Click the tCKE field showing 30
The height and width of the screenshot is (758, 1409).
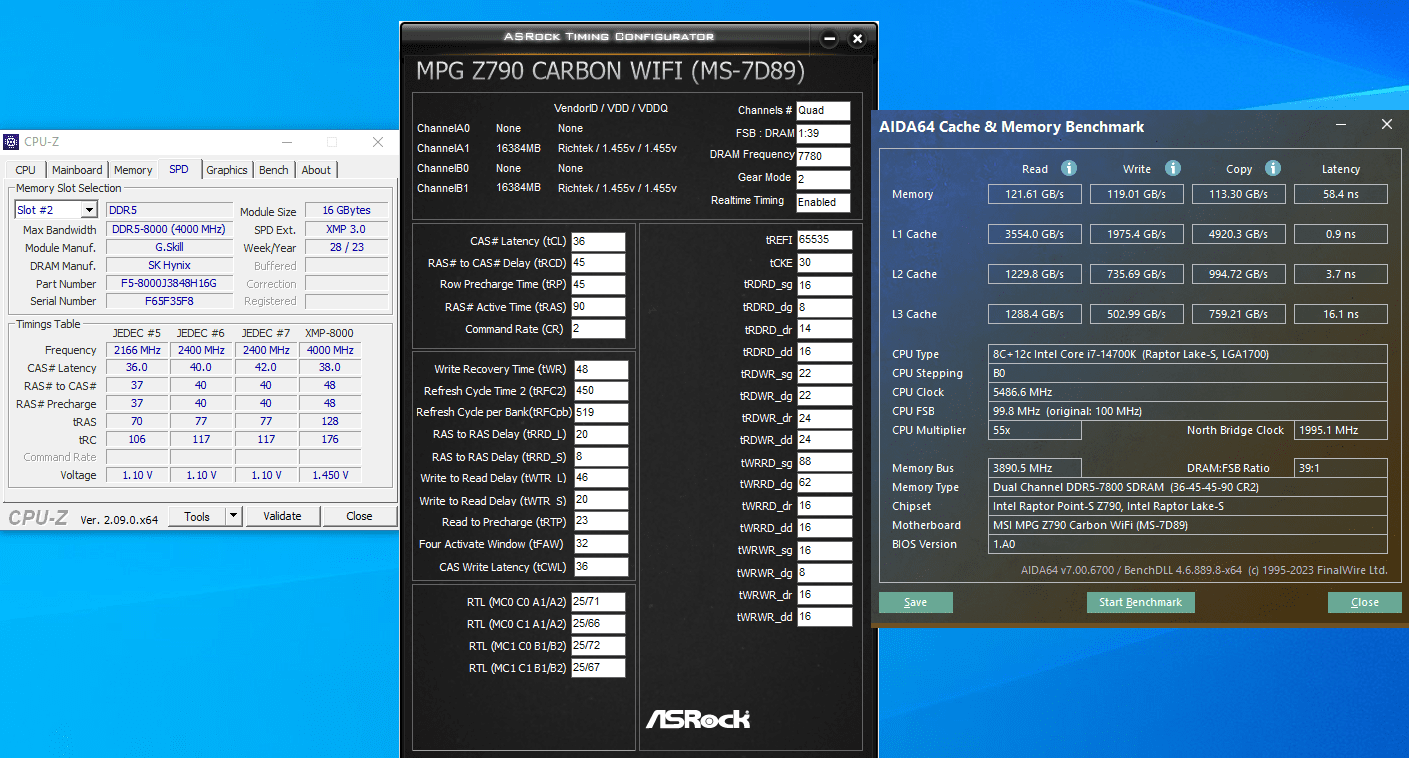[824, 263]
